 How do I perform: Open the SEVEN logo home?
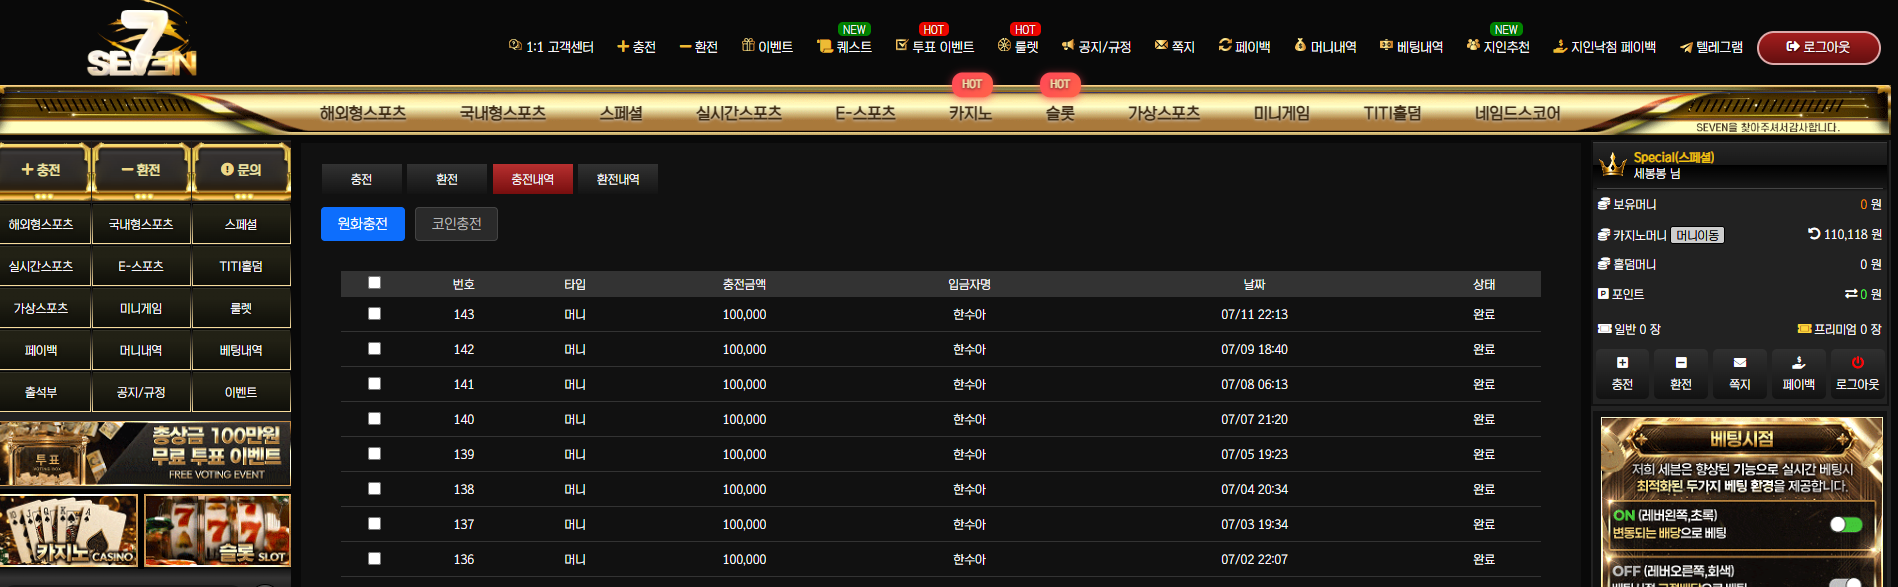(142, 42)
